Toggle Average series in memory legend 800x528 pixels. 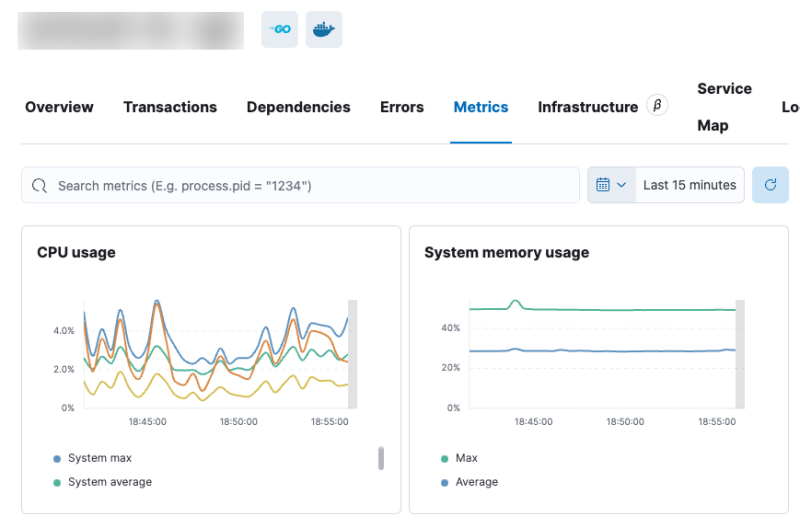476,482
